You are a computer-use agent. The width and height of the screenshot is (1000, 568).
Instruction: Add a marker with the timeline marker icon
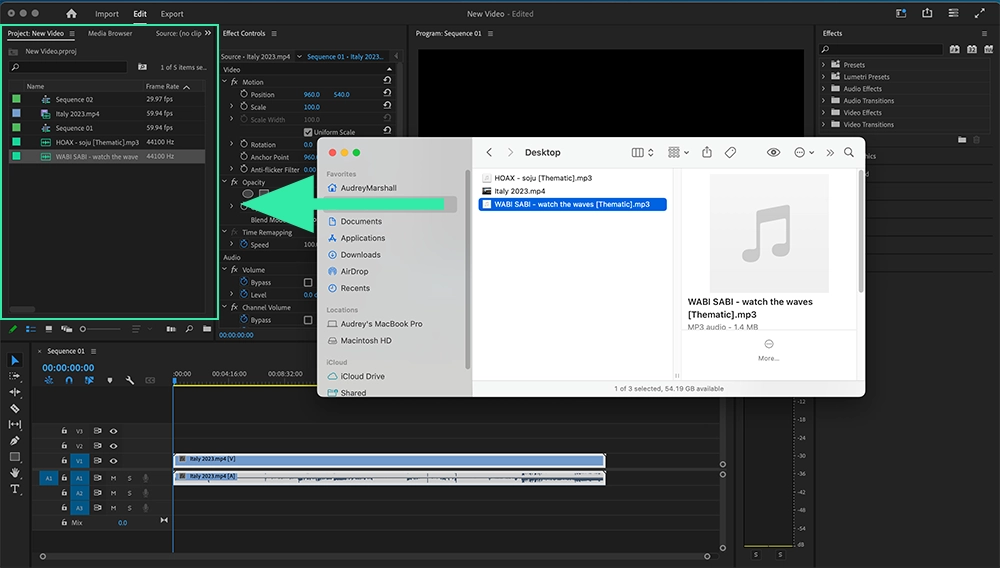coord(110,380)
